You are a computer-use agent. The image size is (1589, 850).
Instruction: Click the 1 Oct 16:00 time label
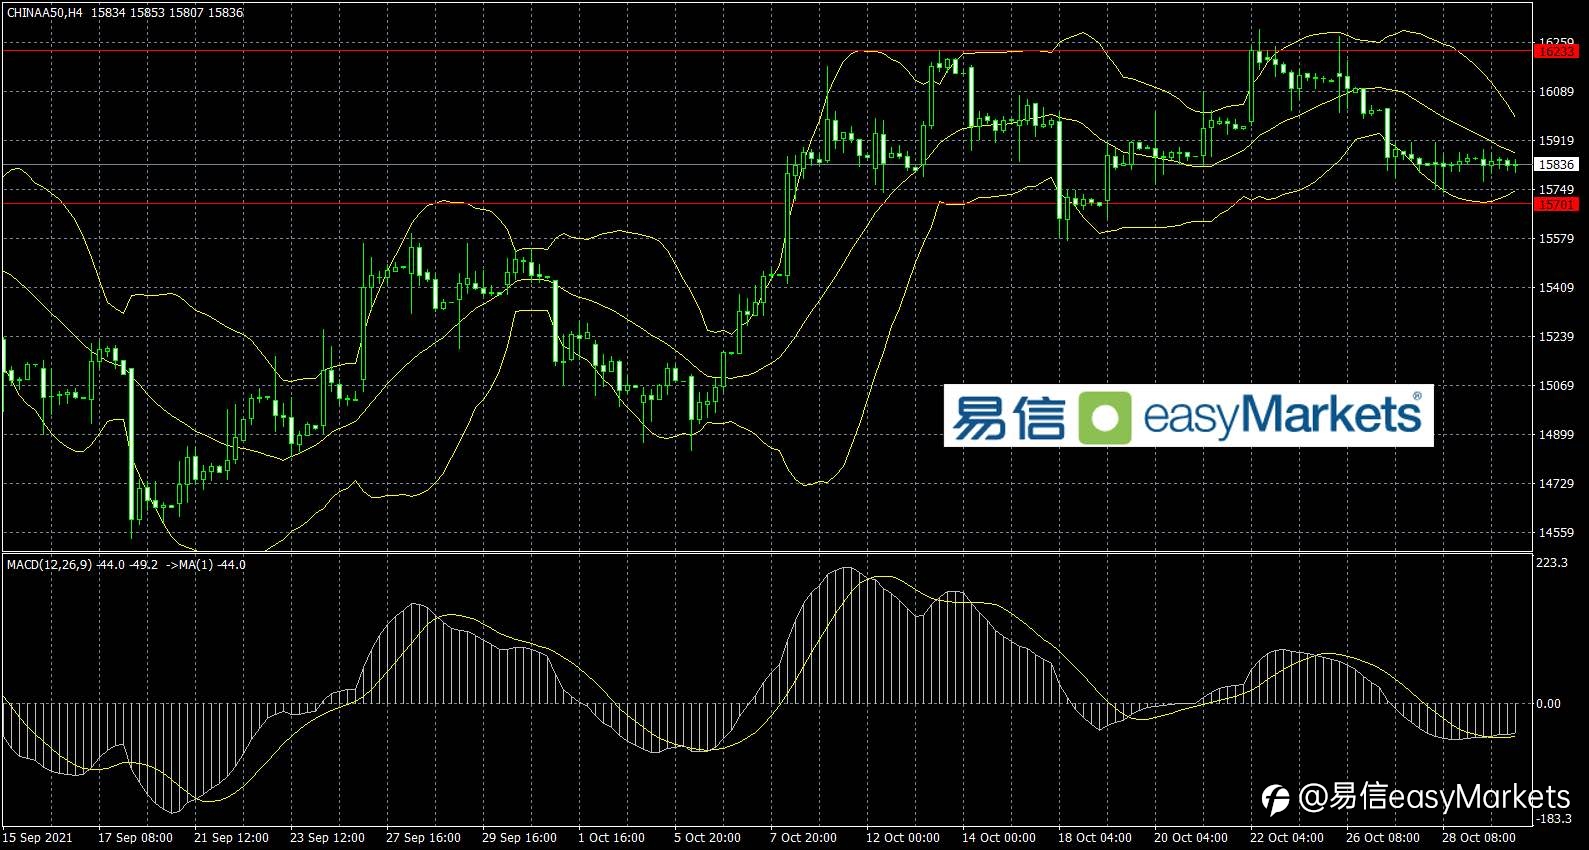pyautogui.click(x=611, y=838)
